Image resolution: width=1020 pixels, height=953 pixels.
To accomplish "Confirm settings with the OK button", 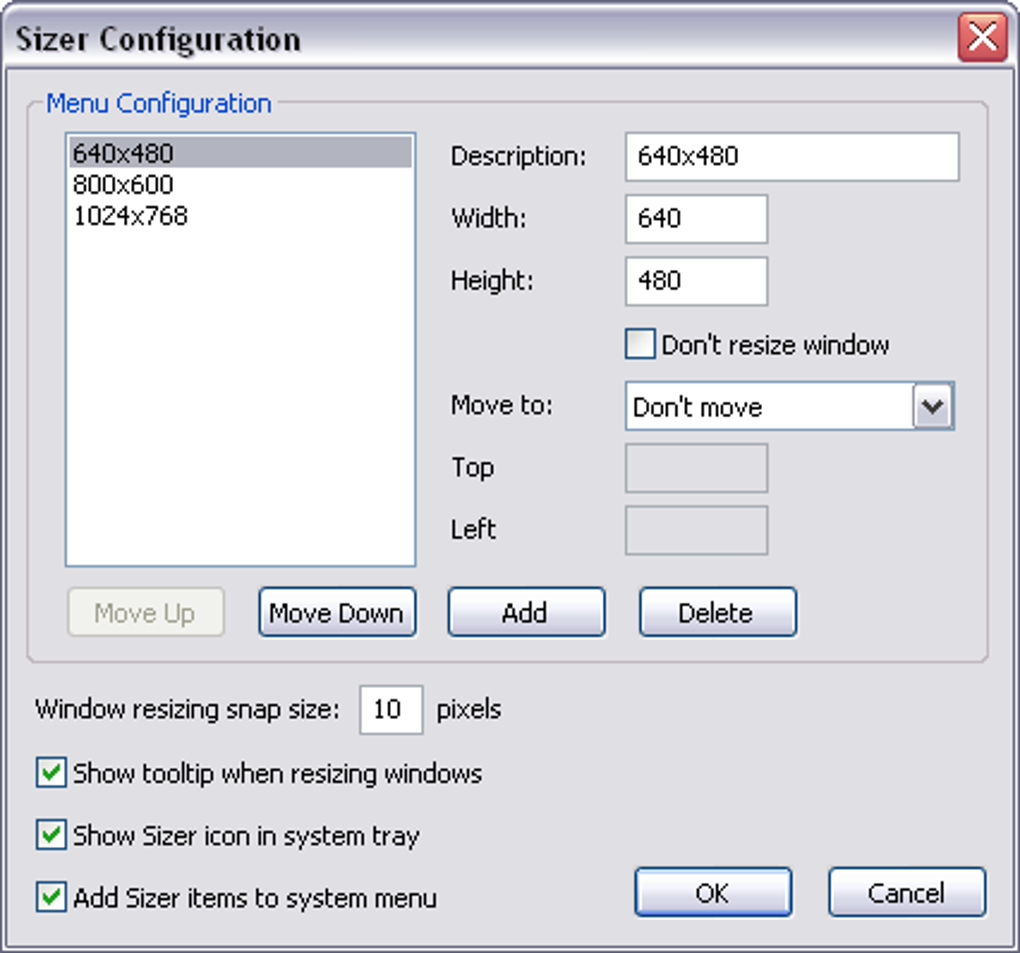I will 713,892.
